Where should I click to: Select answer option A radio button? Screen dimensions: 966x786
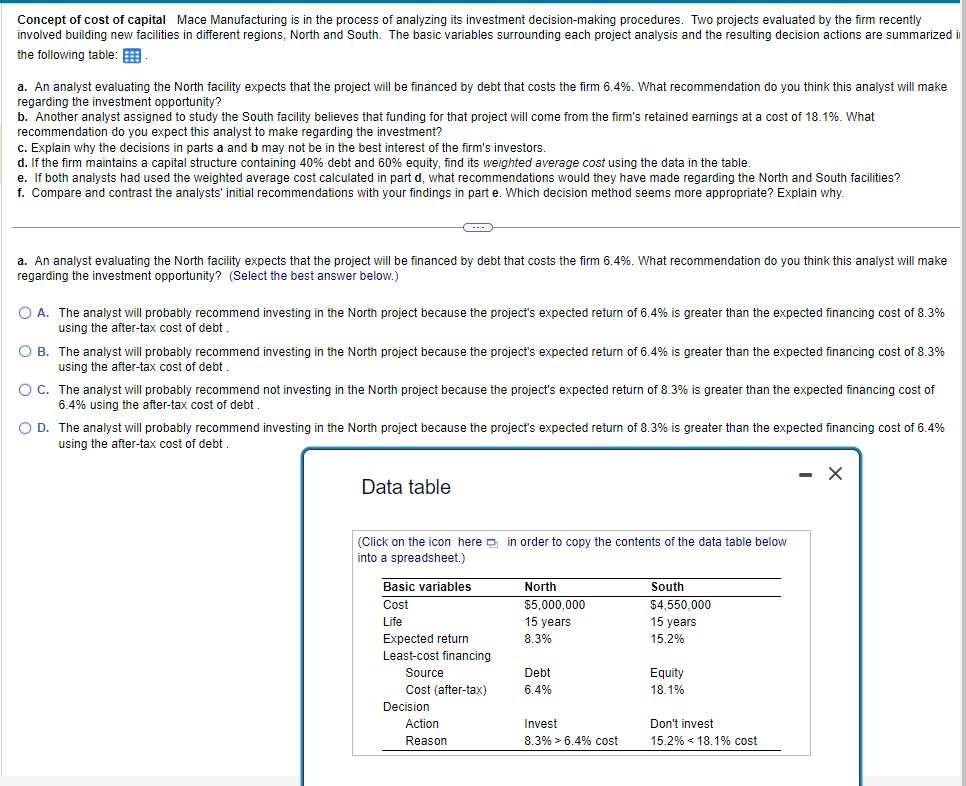[25, 313]
